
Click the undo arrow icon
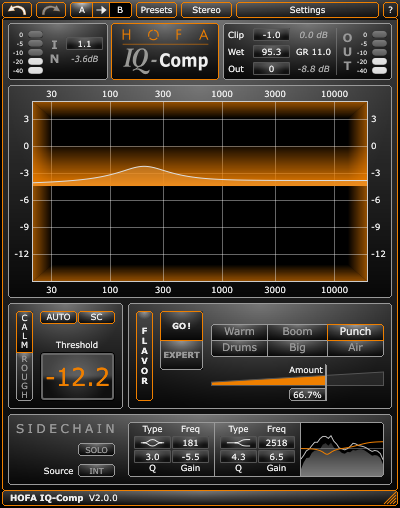pos(17,10)
